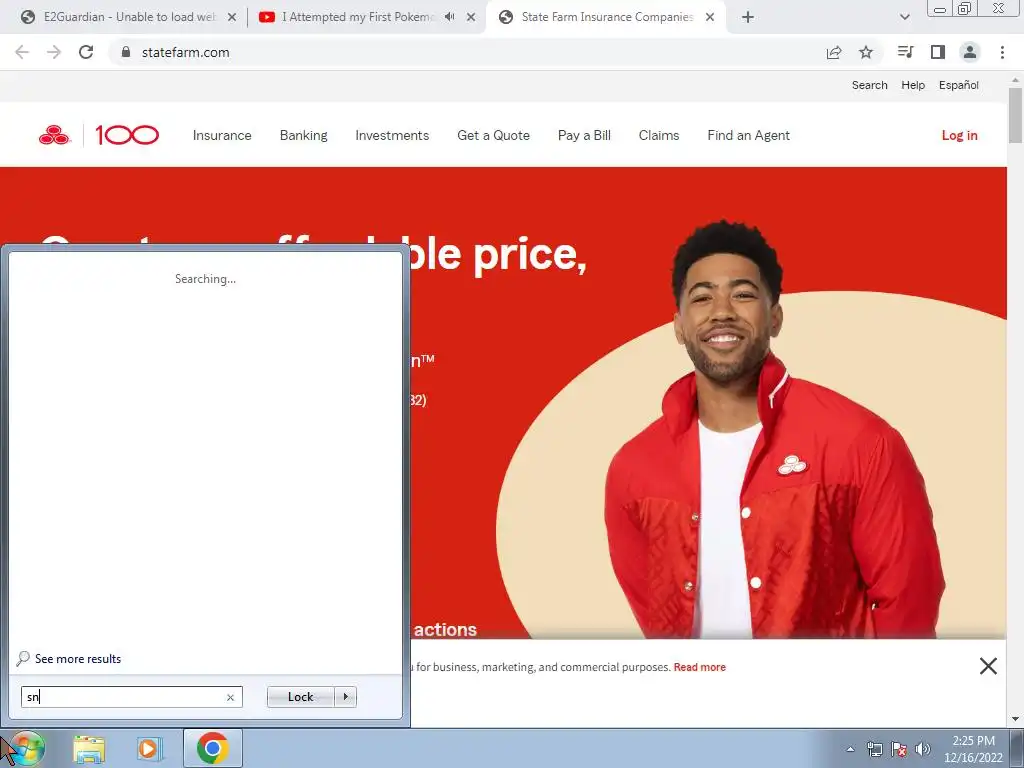
Task: Click the Log in link
Action: pos(959,135)
